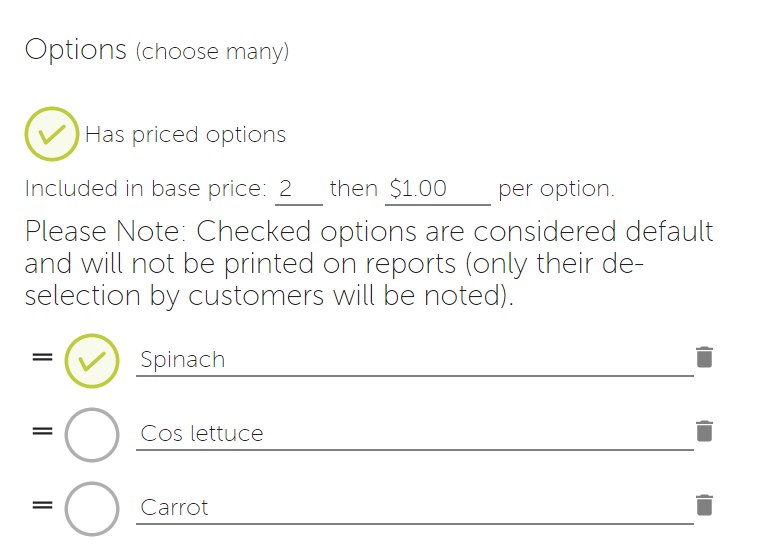
Task: Delete the Spinach option with trash icon
Action: coord(704,357)
